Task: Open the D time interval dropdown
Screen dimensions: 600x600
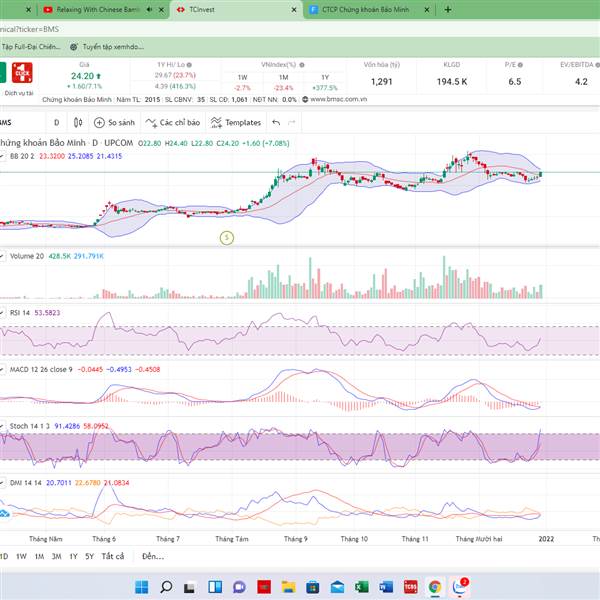Action: pyautogui.click(x=57, y=122)
